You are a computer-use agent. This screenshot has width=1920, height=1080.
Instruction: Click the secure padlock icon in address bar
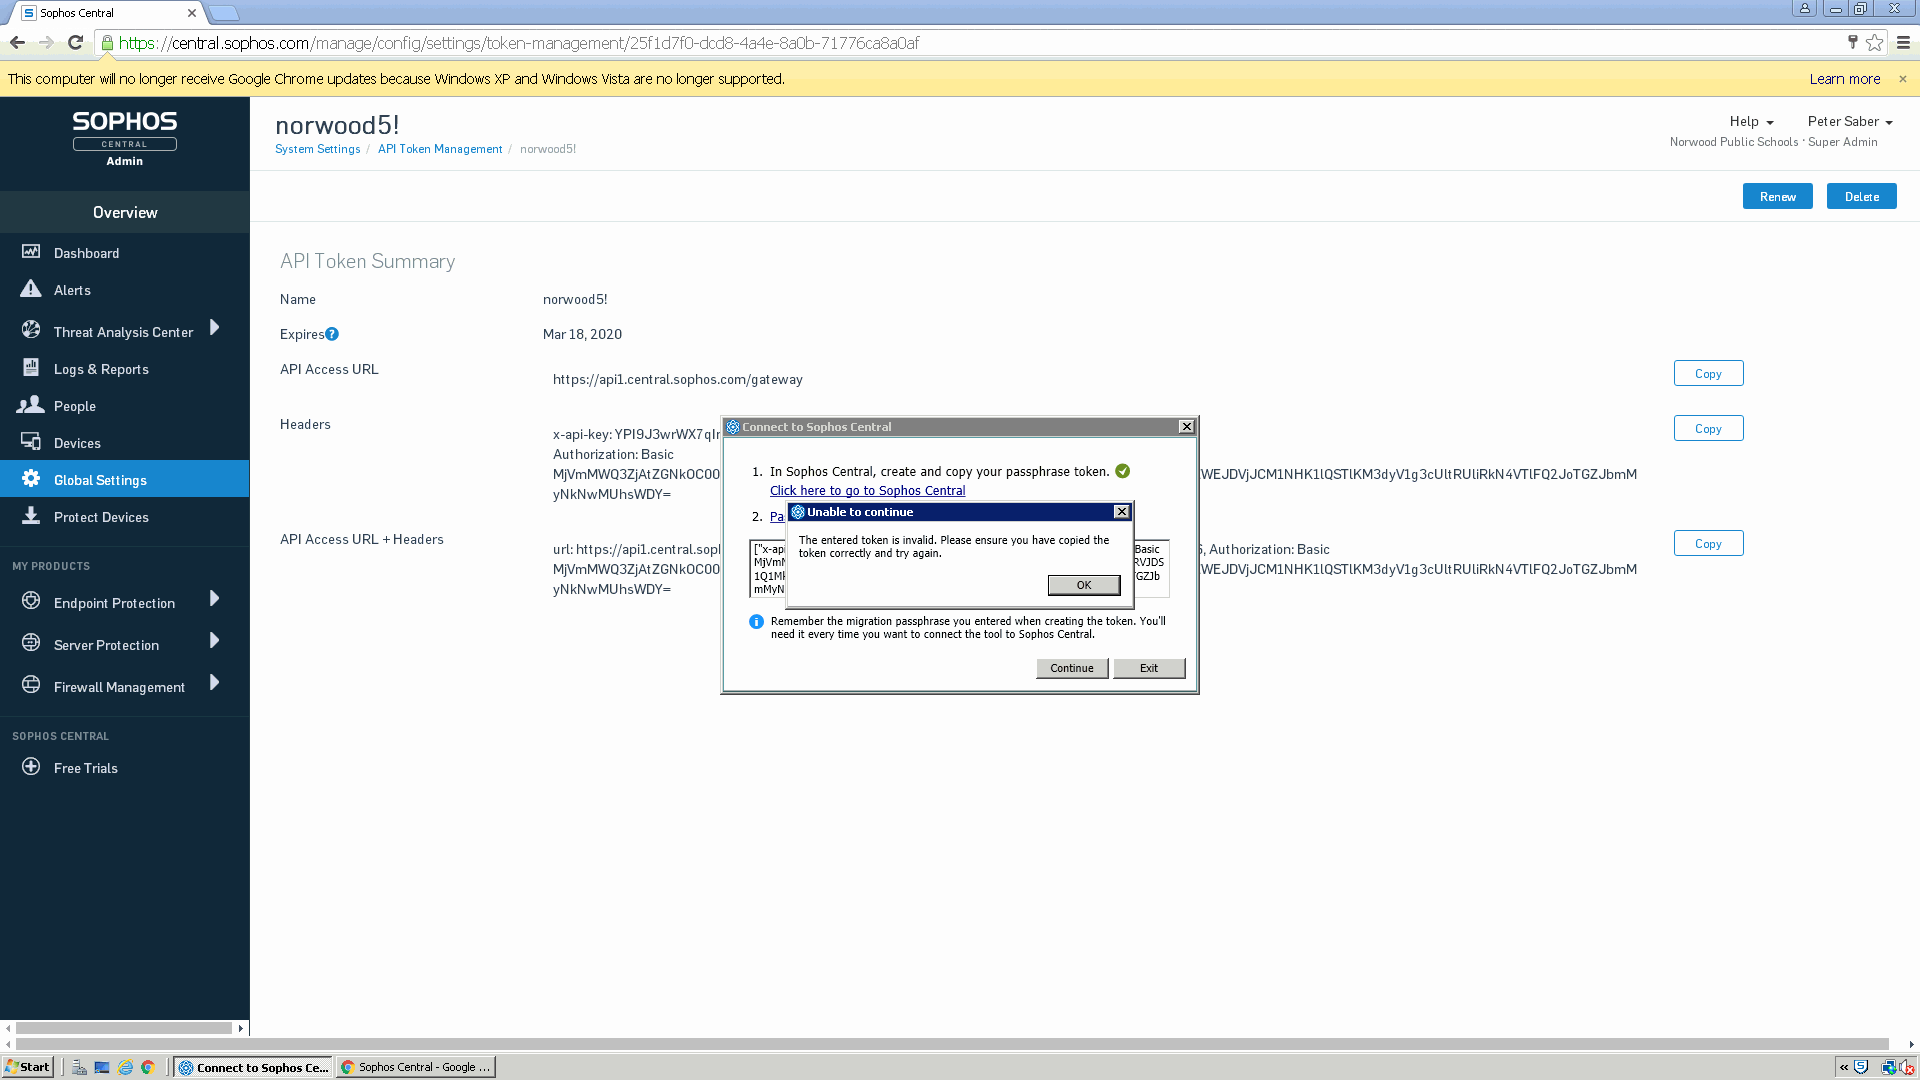(107, 43)
